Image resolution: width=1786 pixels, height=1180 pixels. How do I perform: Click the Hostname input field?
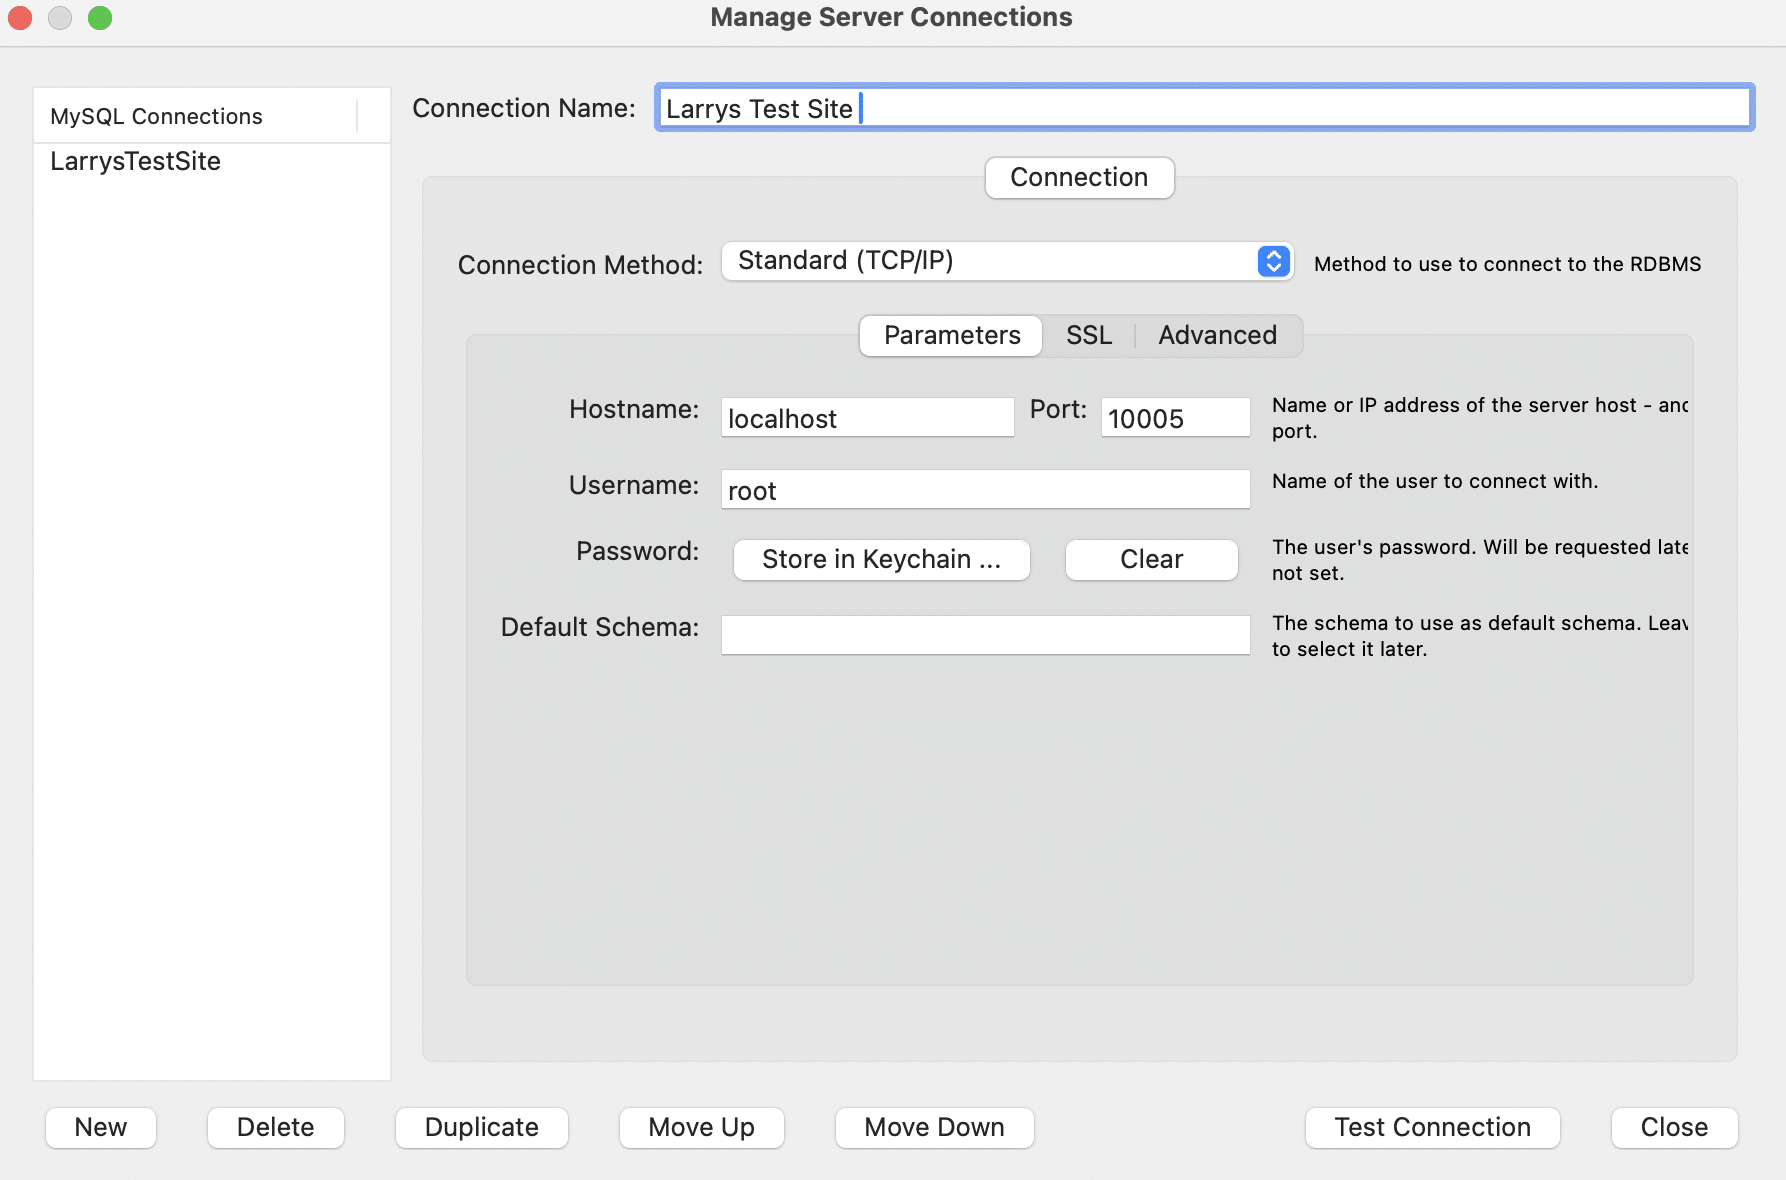(867, 418)
